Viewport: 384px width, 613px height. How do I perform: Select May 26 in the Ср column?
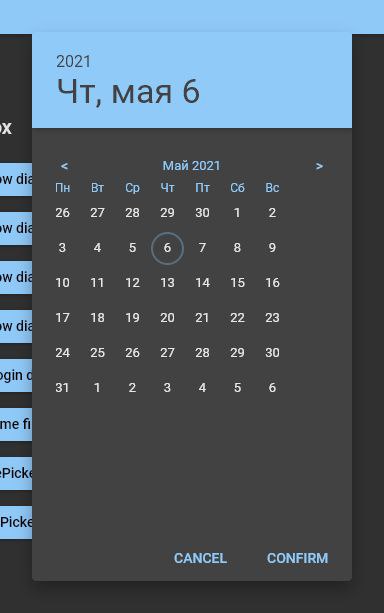[133, 353]
